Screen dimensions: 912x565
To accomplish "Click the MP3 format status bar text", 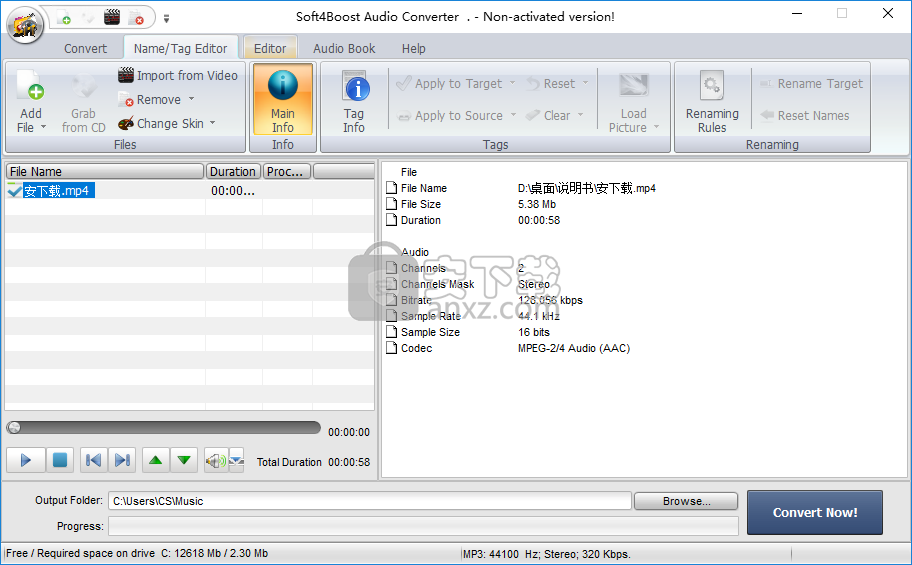I will tap(546, 553).
